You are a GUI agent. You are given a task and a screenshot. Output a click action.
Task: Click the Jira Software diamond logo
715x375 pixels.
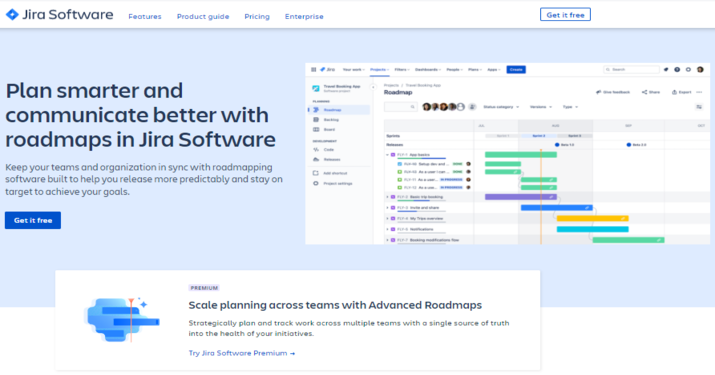[x=12, y=15]
